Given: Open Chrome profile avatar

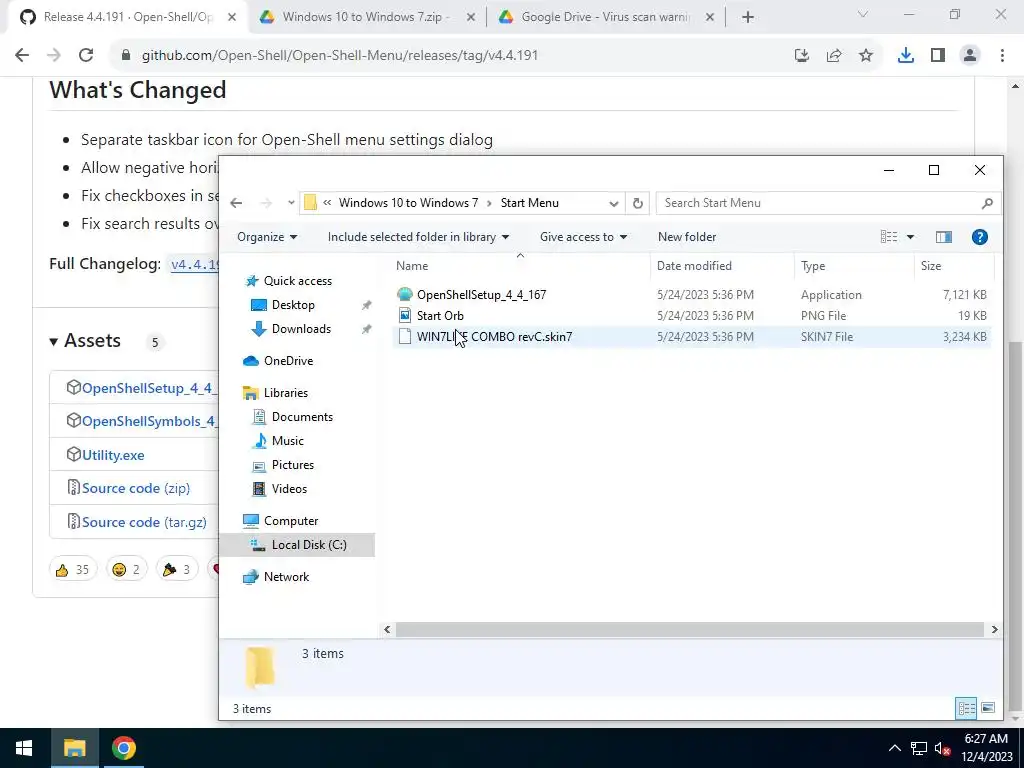Looking at the screenshot, I should coord(970,56).
